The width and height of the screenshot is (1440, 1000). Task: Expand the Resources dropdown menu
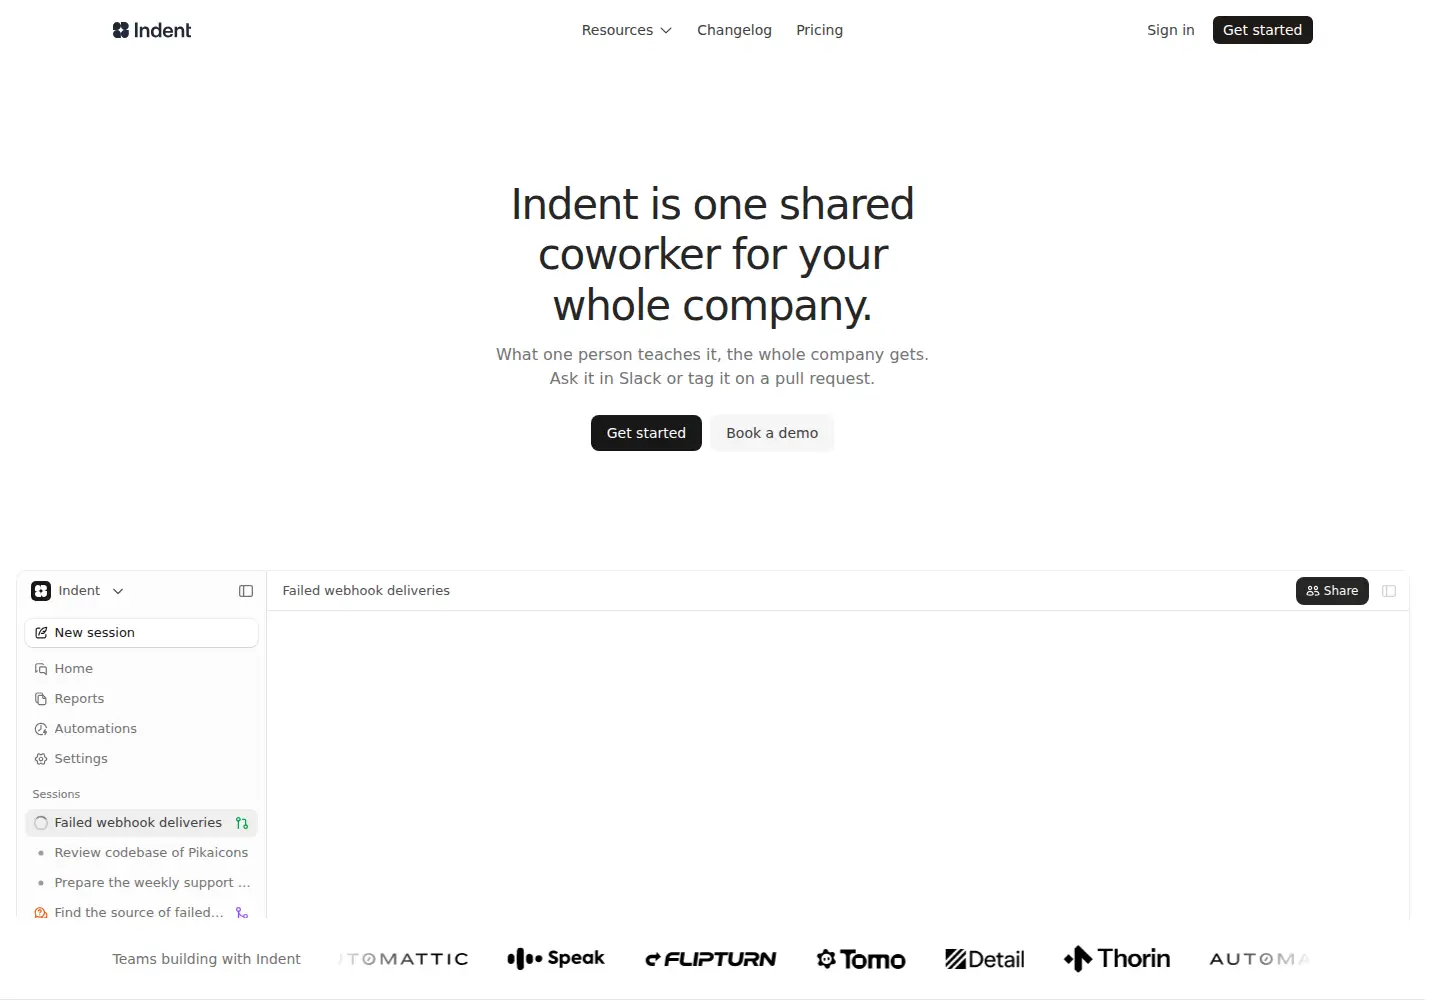coord(627,30)
